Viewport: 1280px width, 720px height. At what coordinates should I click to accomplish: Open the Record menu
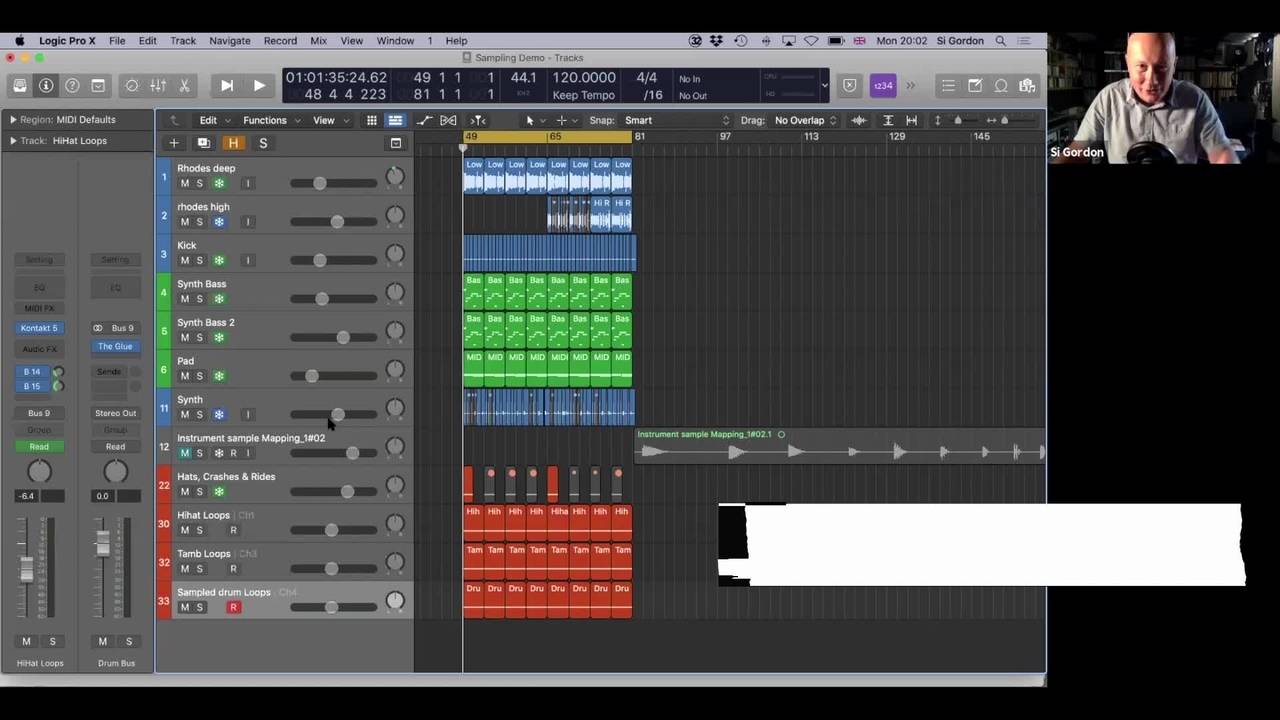[280, 41]
